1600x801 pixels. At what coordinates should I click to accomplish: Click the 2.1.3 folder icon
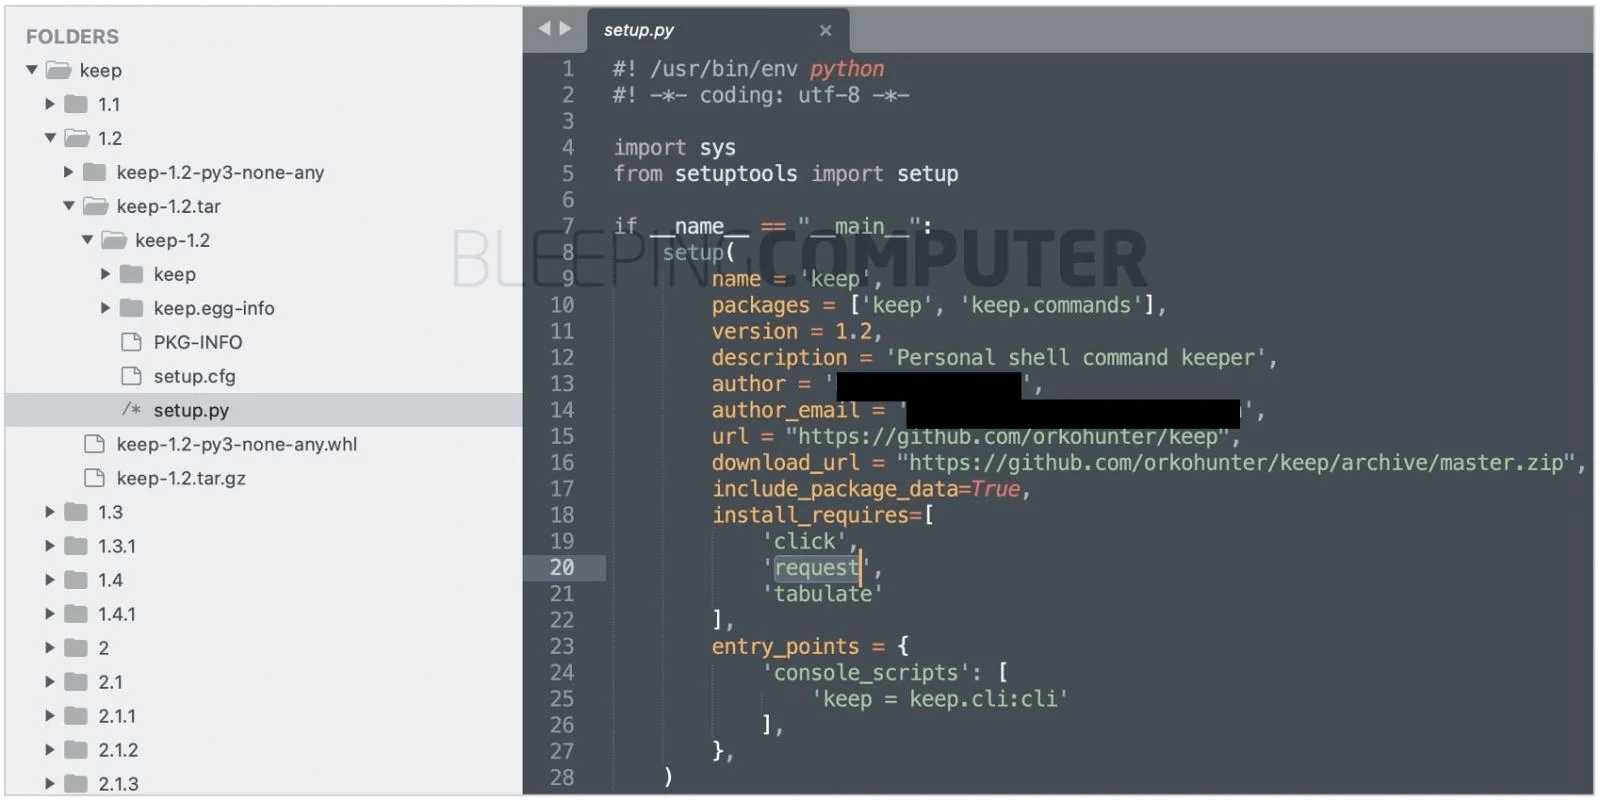pos(76,784)
